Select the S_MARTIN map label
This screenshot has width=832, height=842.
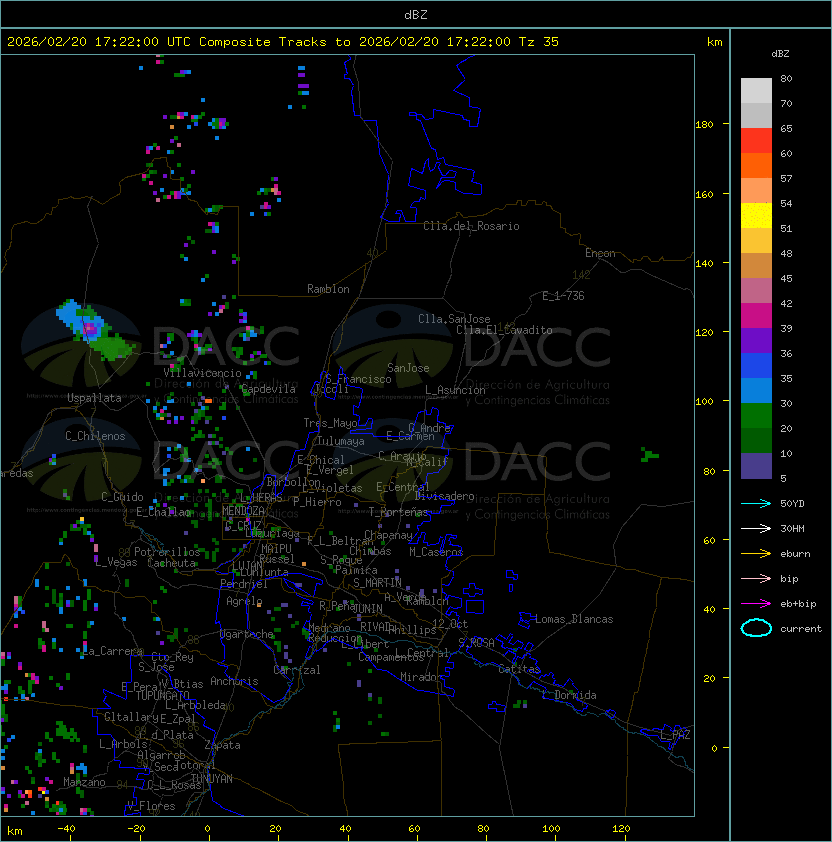pos(377,583)
